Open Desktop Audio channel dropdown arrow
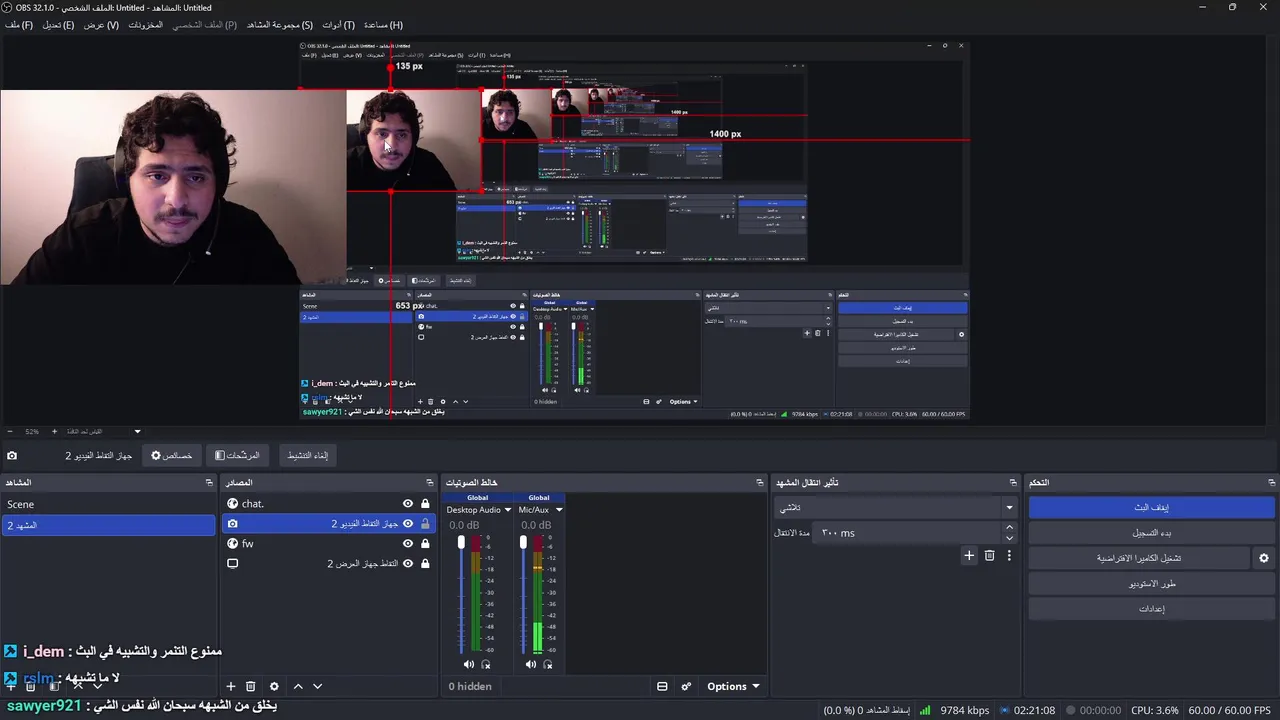 (x=508, y=510)
